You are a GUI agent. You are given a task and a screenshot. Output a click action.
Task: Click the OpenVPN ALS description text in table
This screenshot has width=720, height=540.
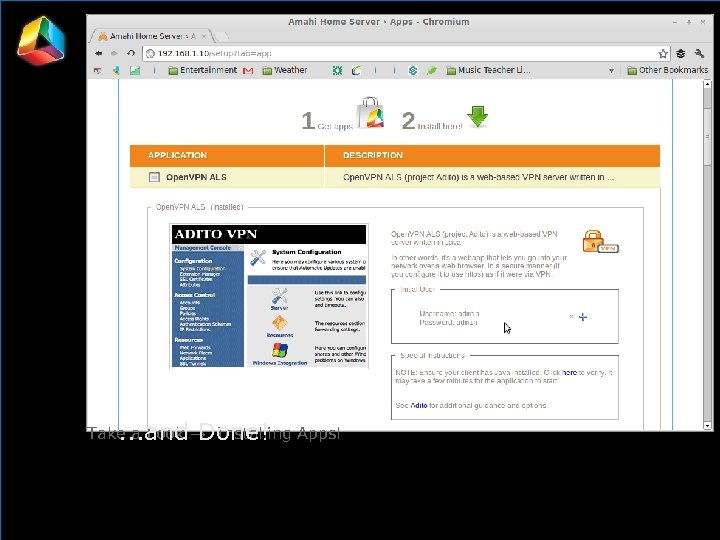pyautogui.click(x=478, y=177)
